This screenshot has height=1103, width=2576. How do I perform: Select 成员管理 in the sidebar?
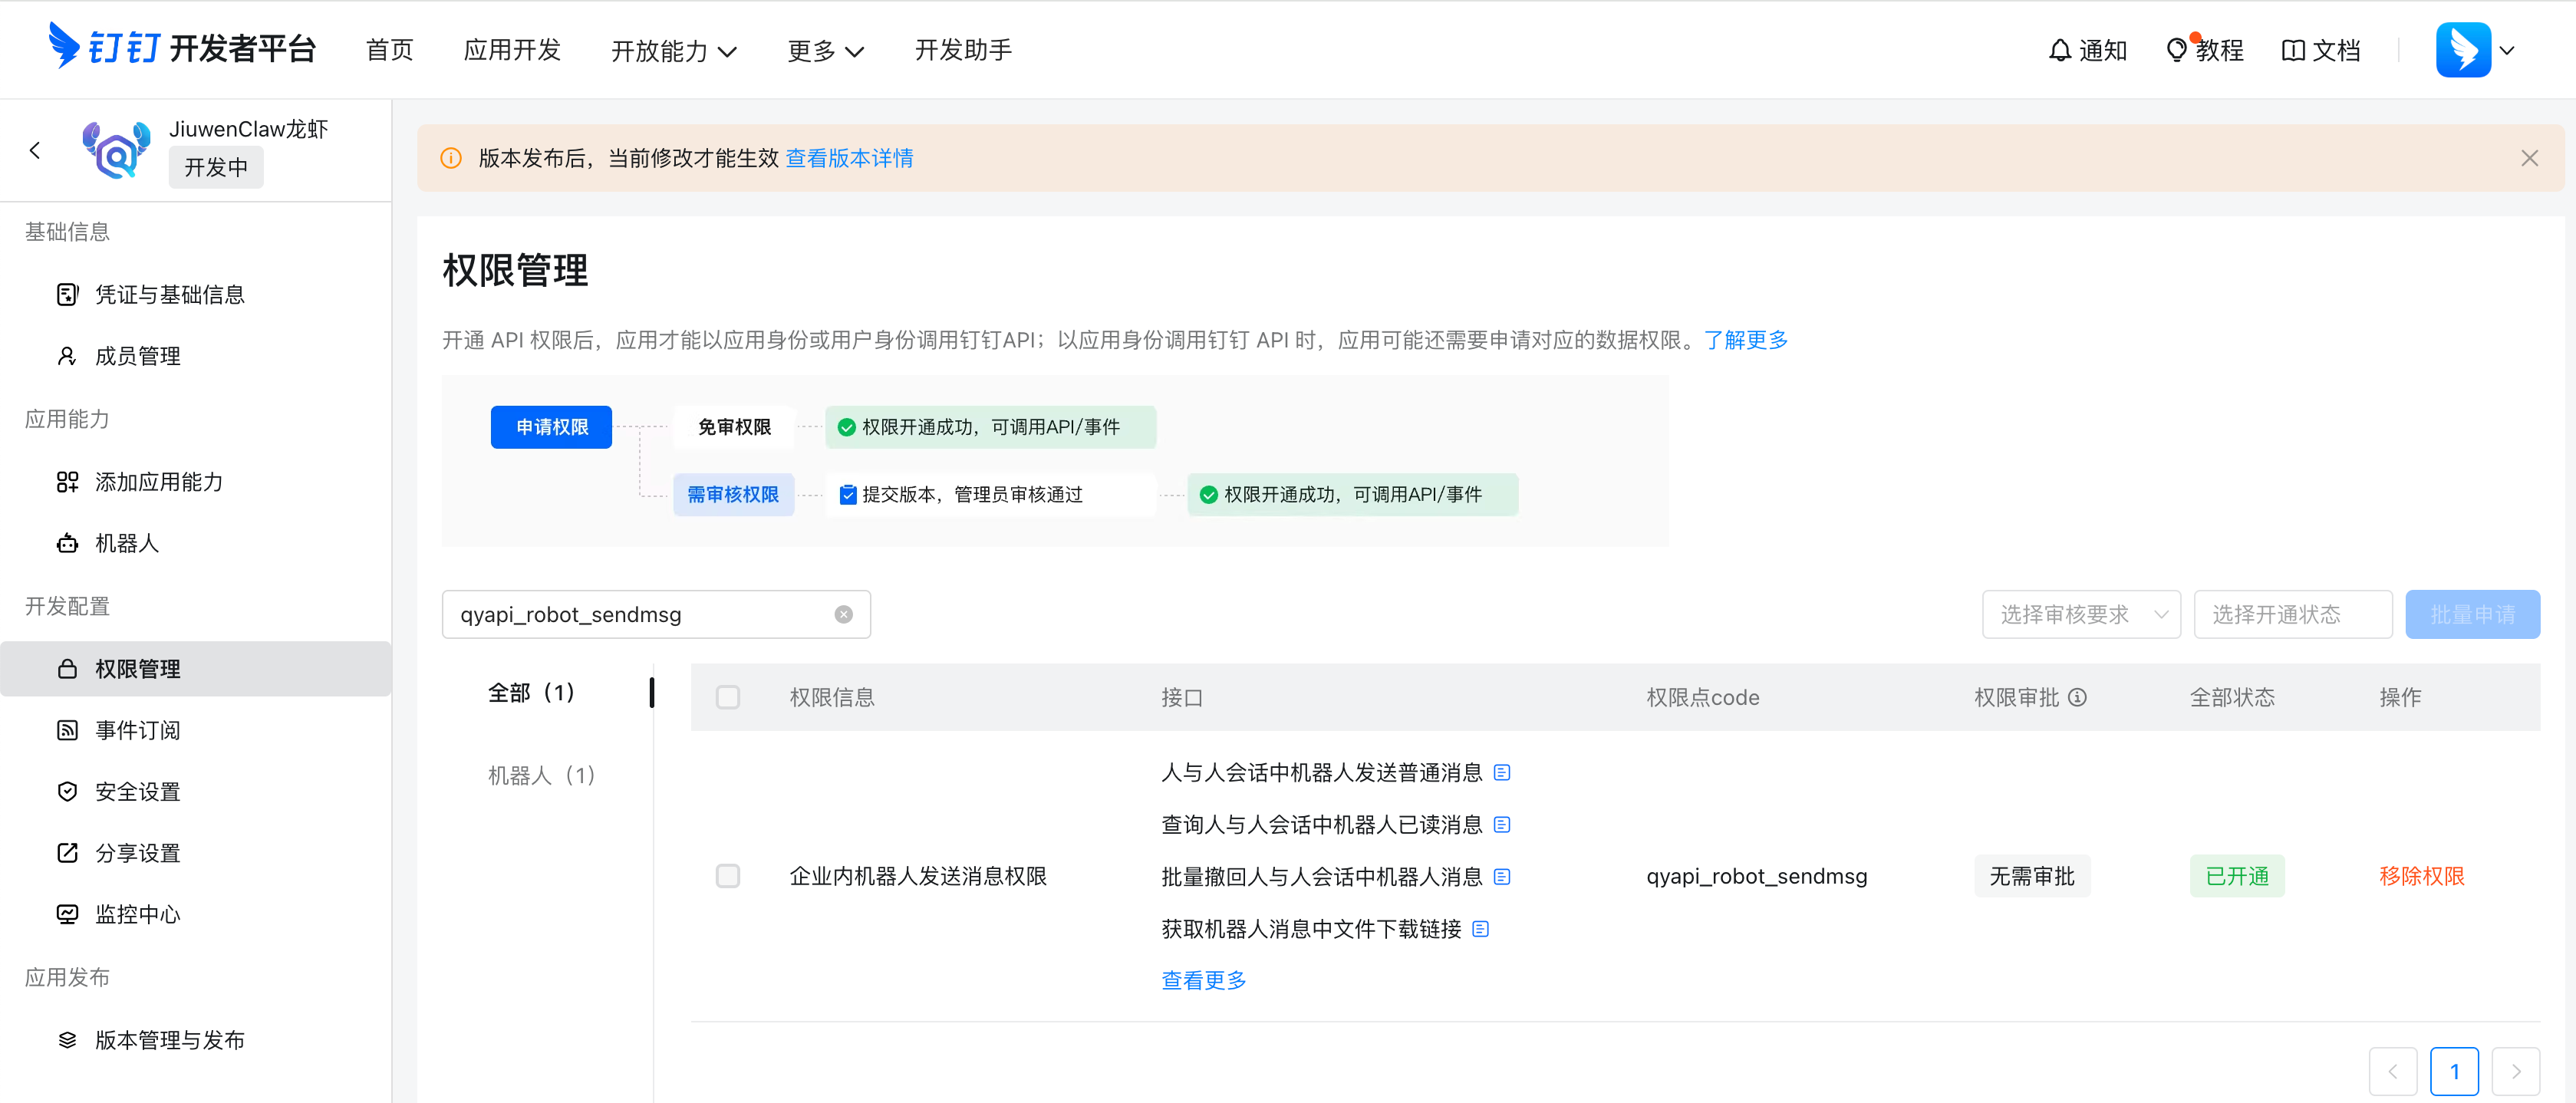138,355
